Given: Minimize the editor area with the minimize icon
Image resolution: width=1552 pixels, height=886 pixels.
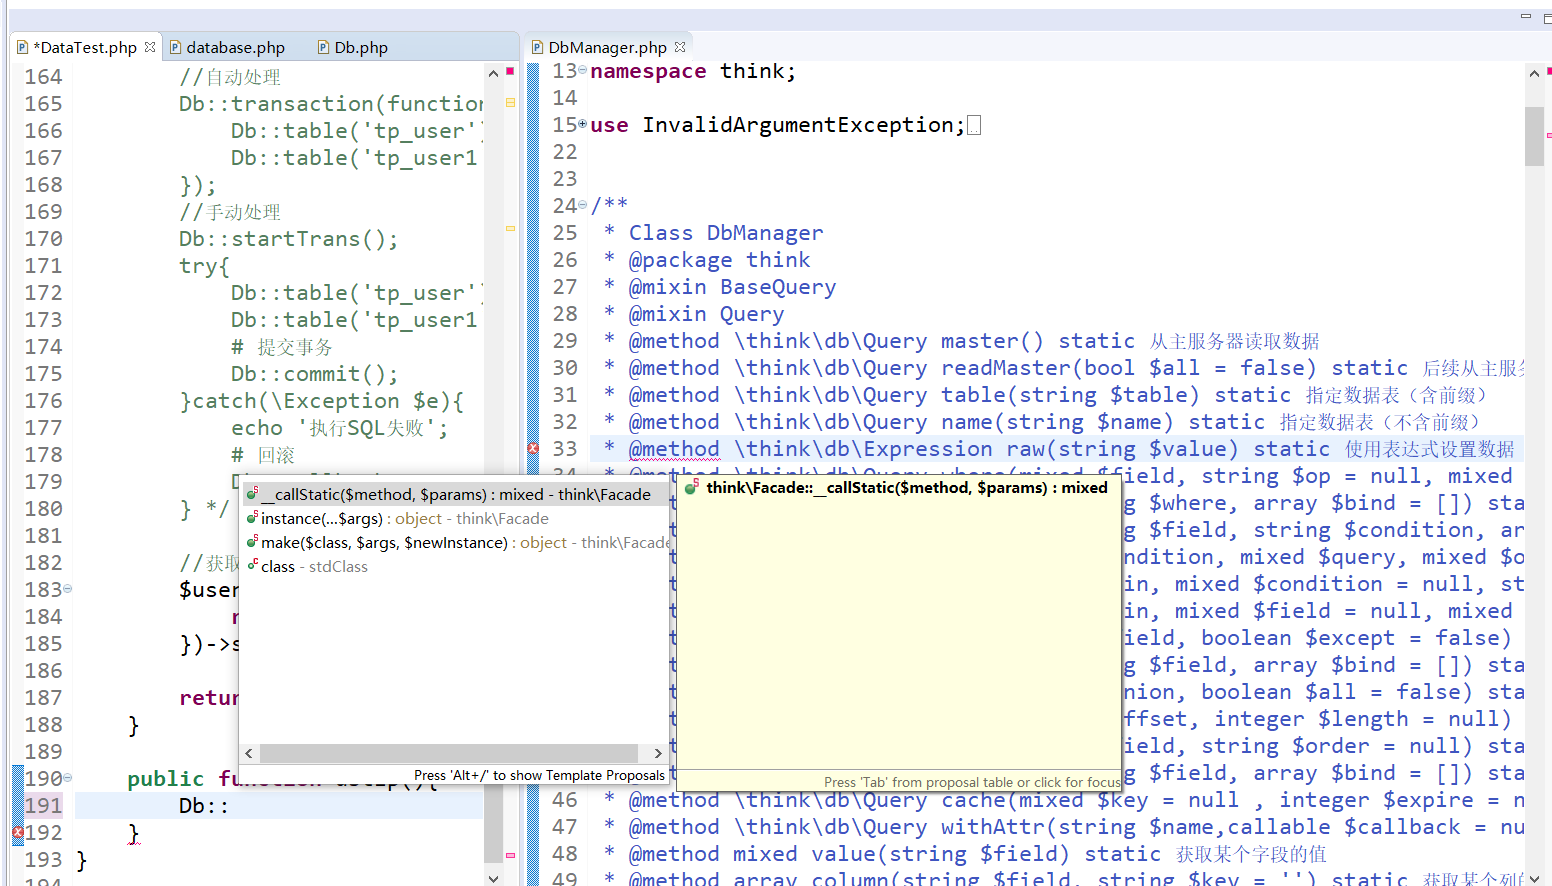Looking at the screenshot, I should [x=1525, y=17].
